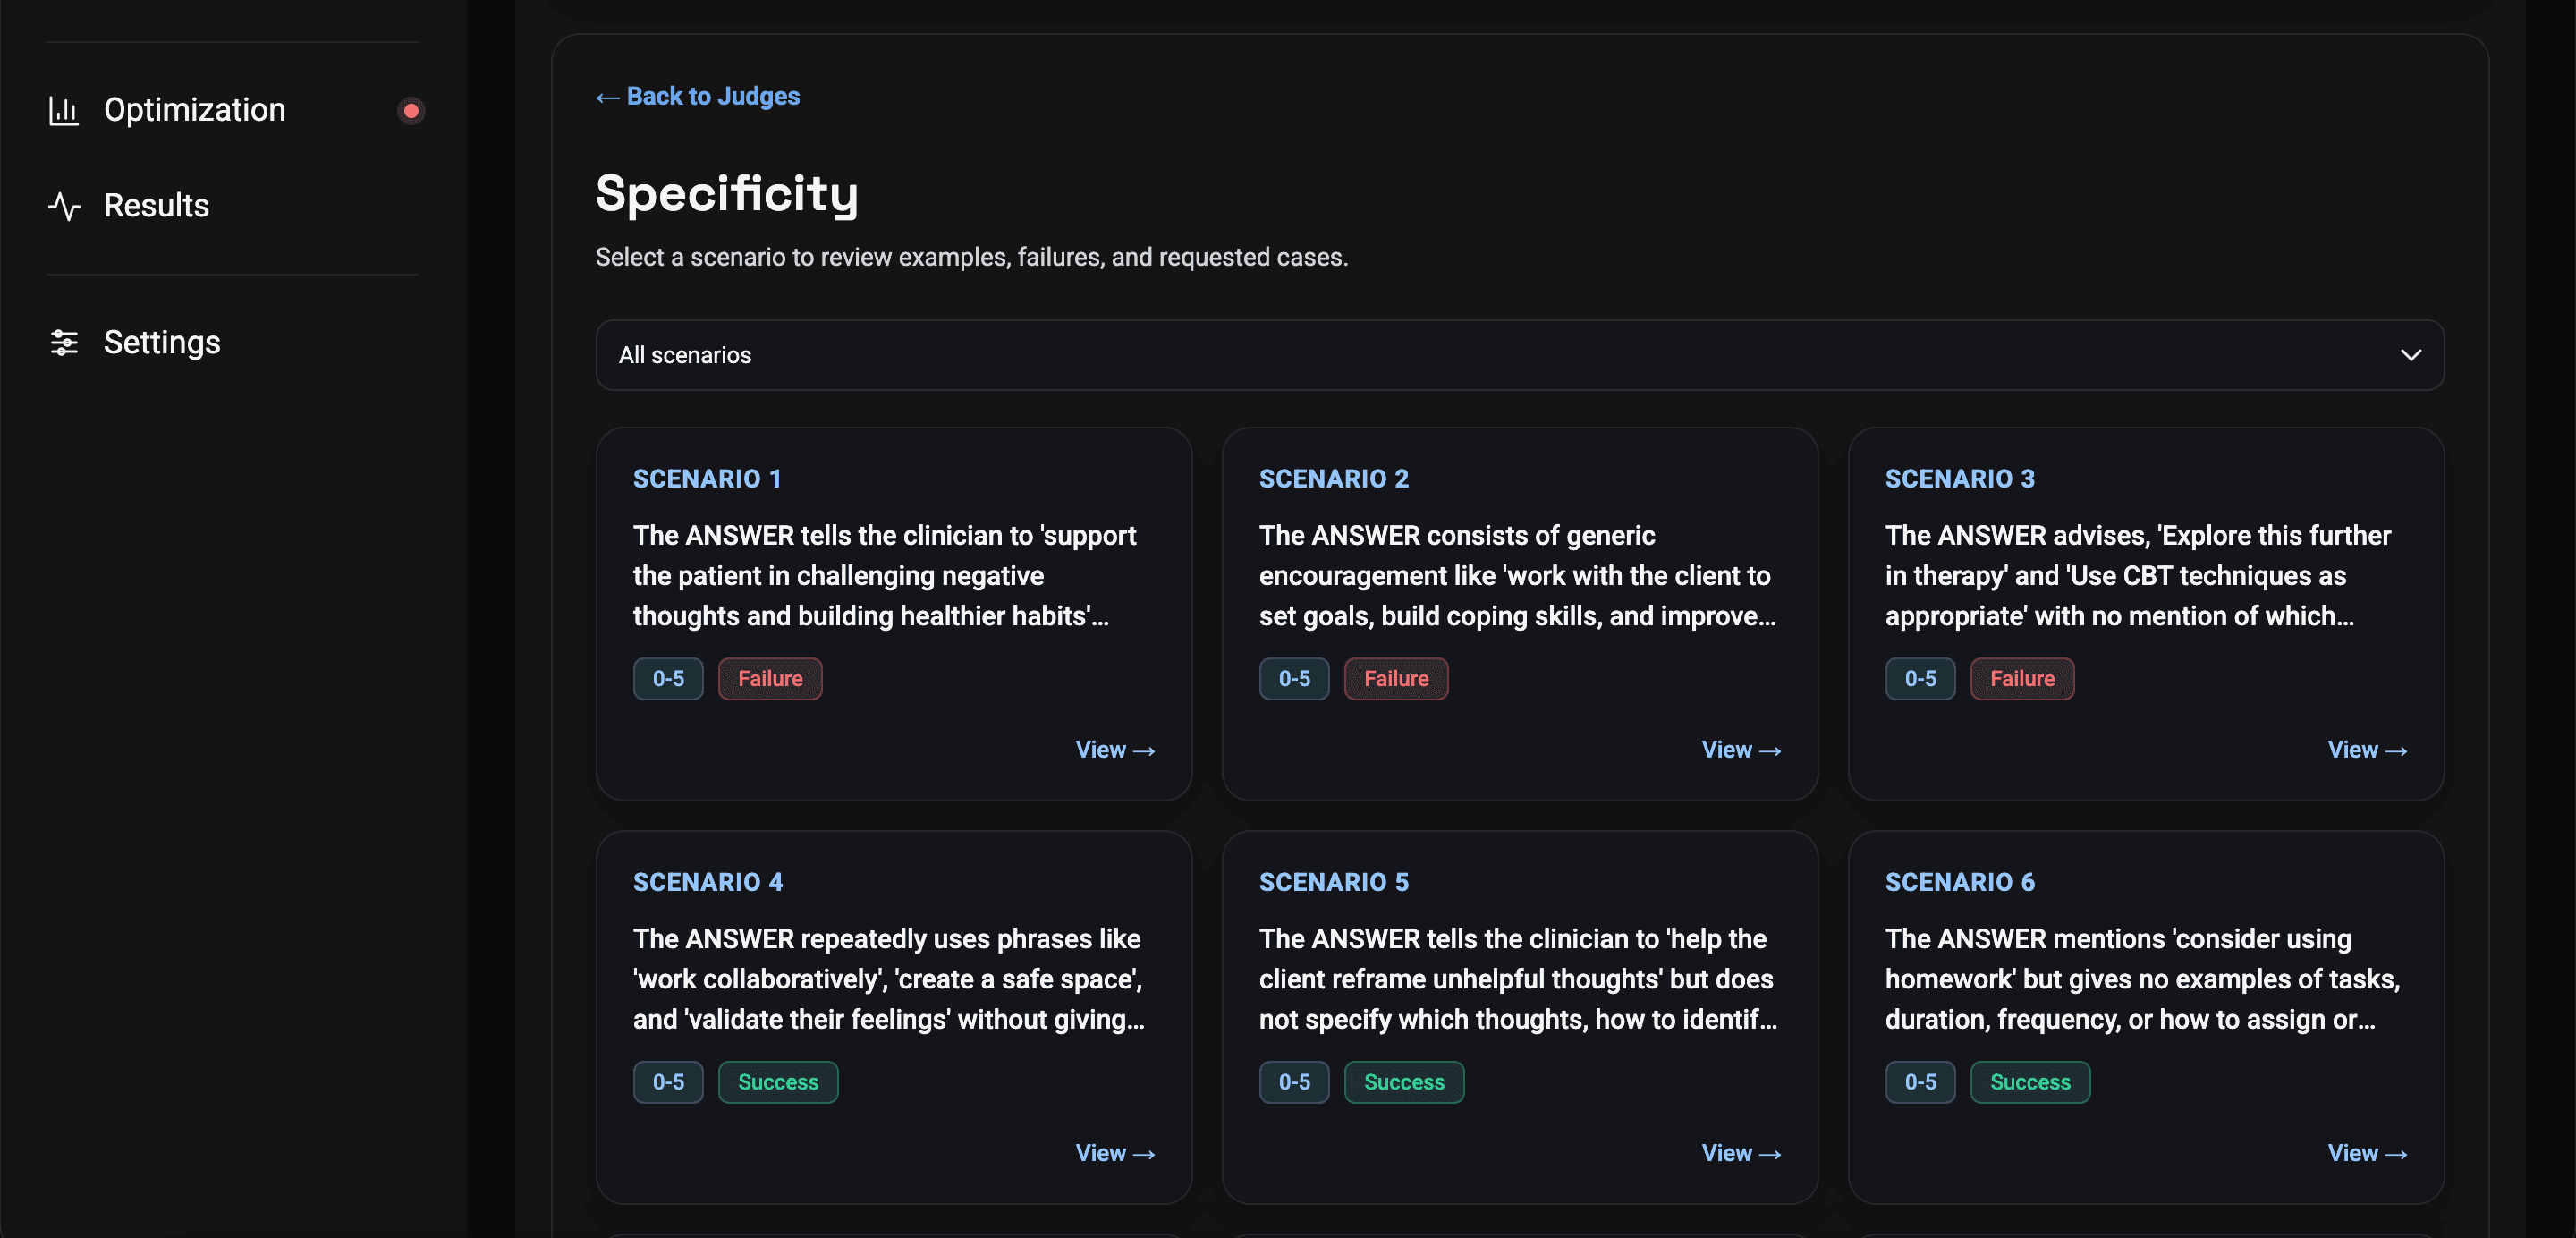
Task: Toggle the Success badge on Scenario 6
Action: tap(2030, 1082)
